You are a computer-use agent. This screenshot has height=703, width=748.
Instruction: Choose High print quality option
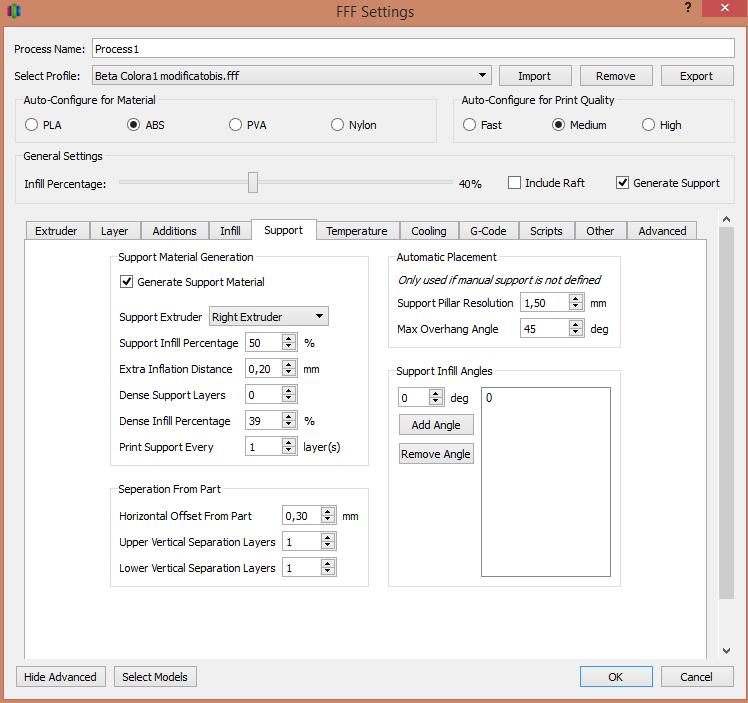tap(649, 125)
